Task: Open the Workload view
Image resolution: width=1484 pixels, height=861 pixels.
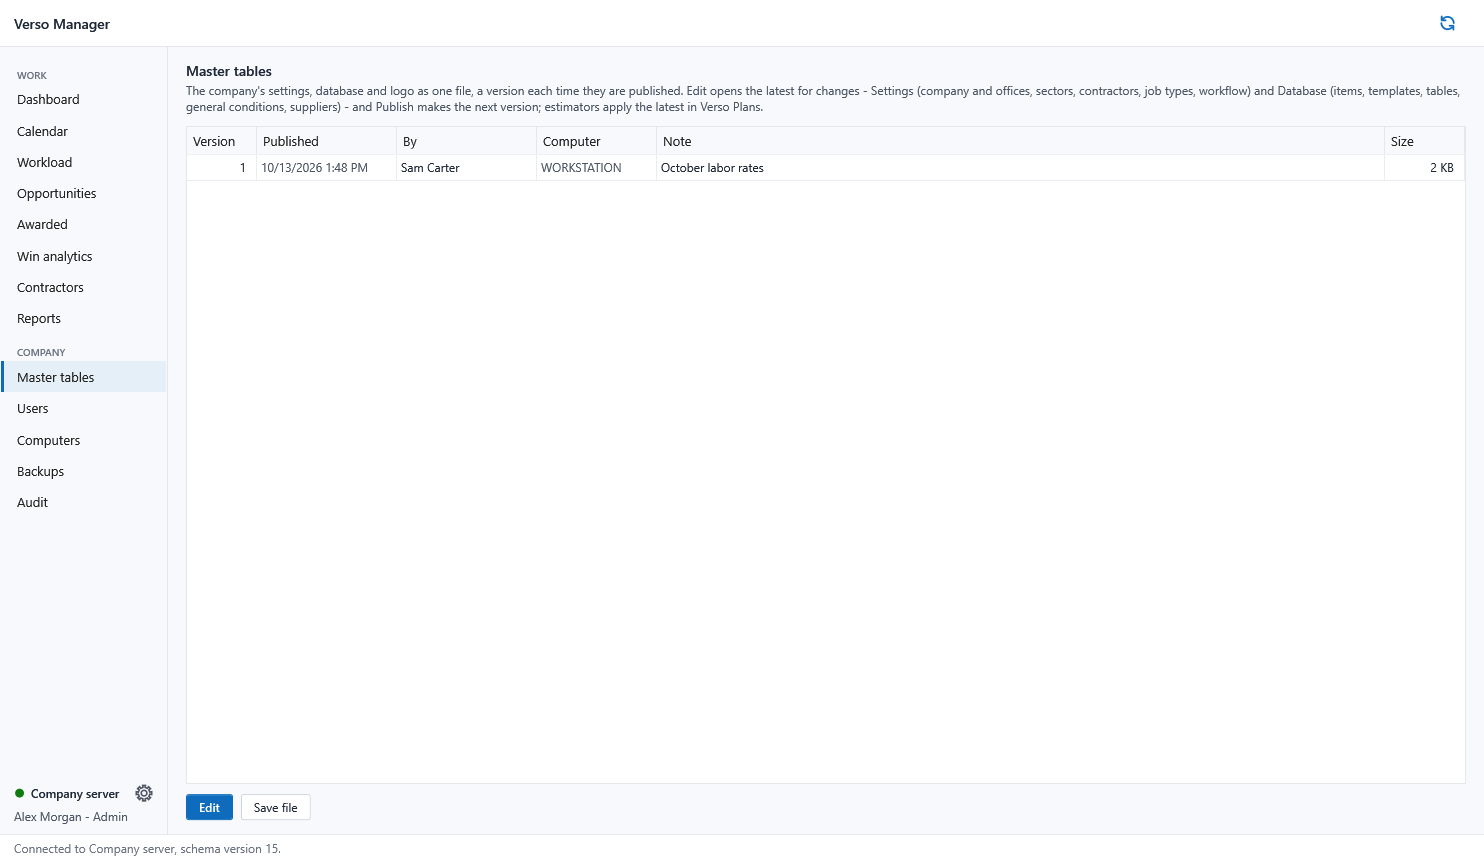Action: 84,162
